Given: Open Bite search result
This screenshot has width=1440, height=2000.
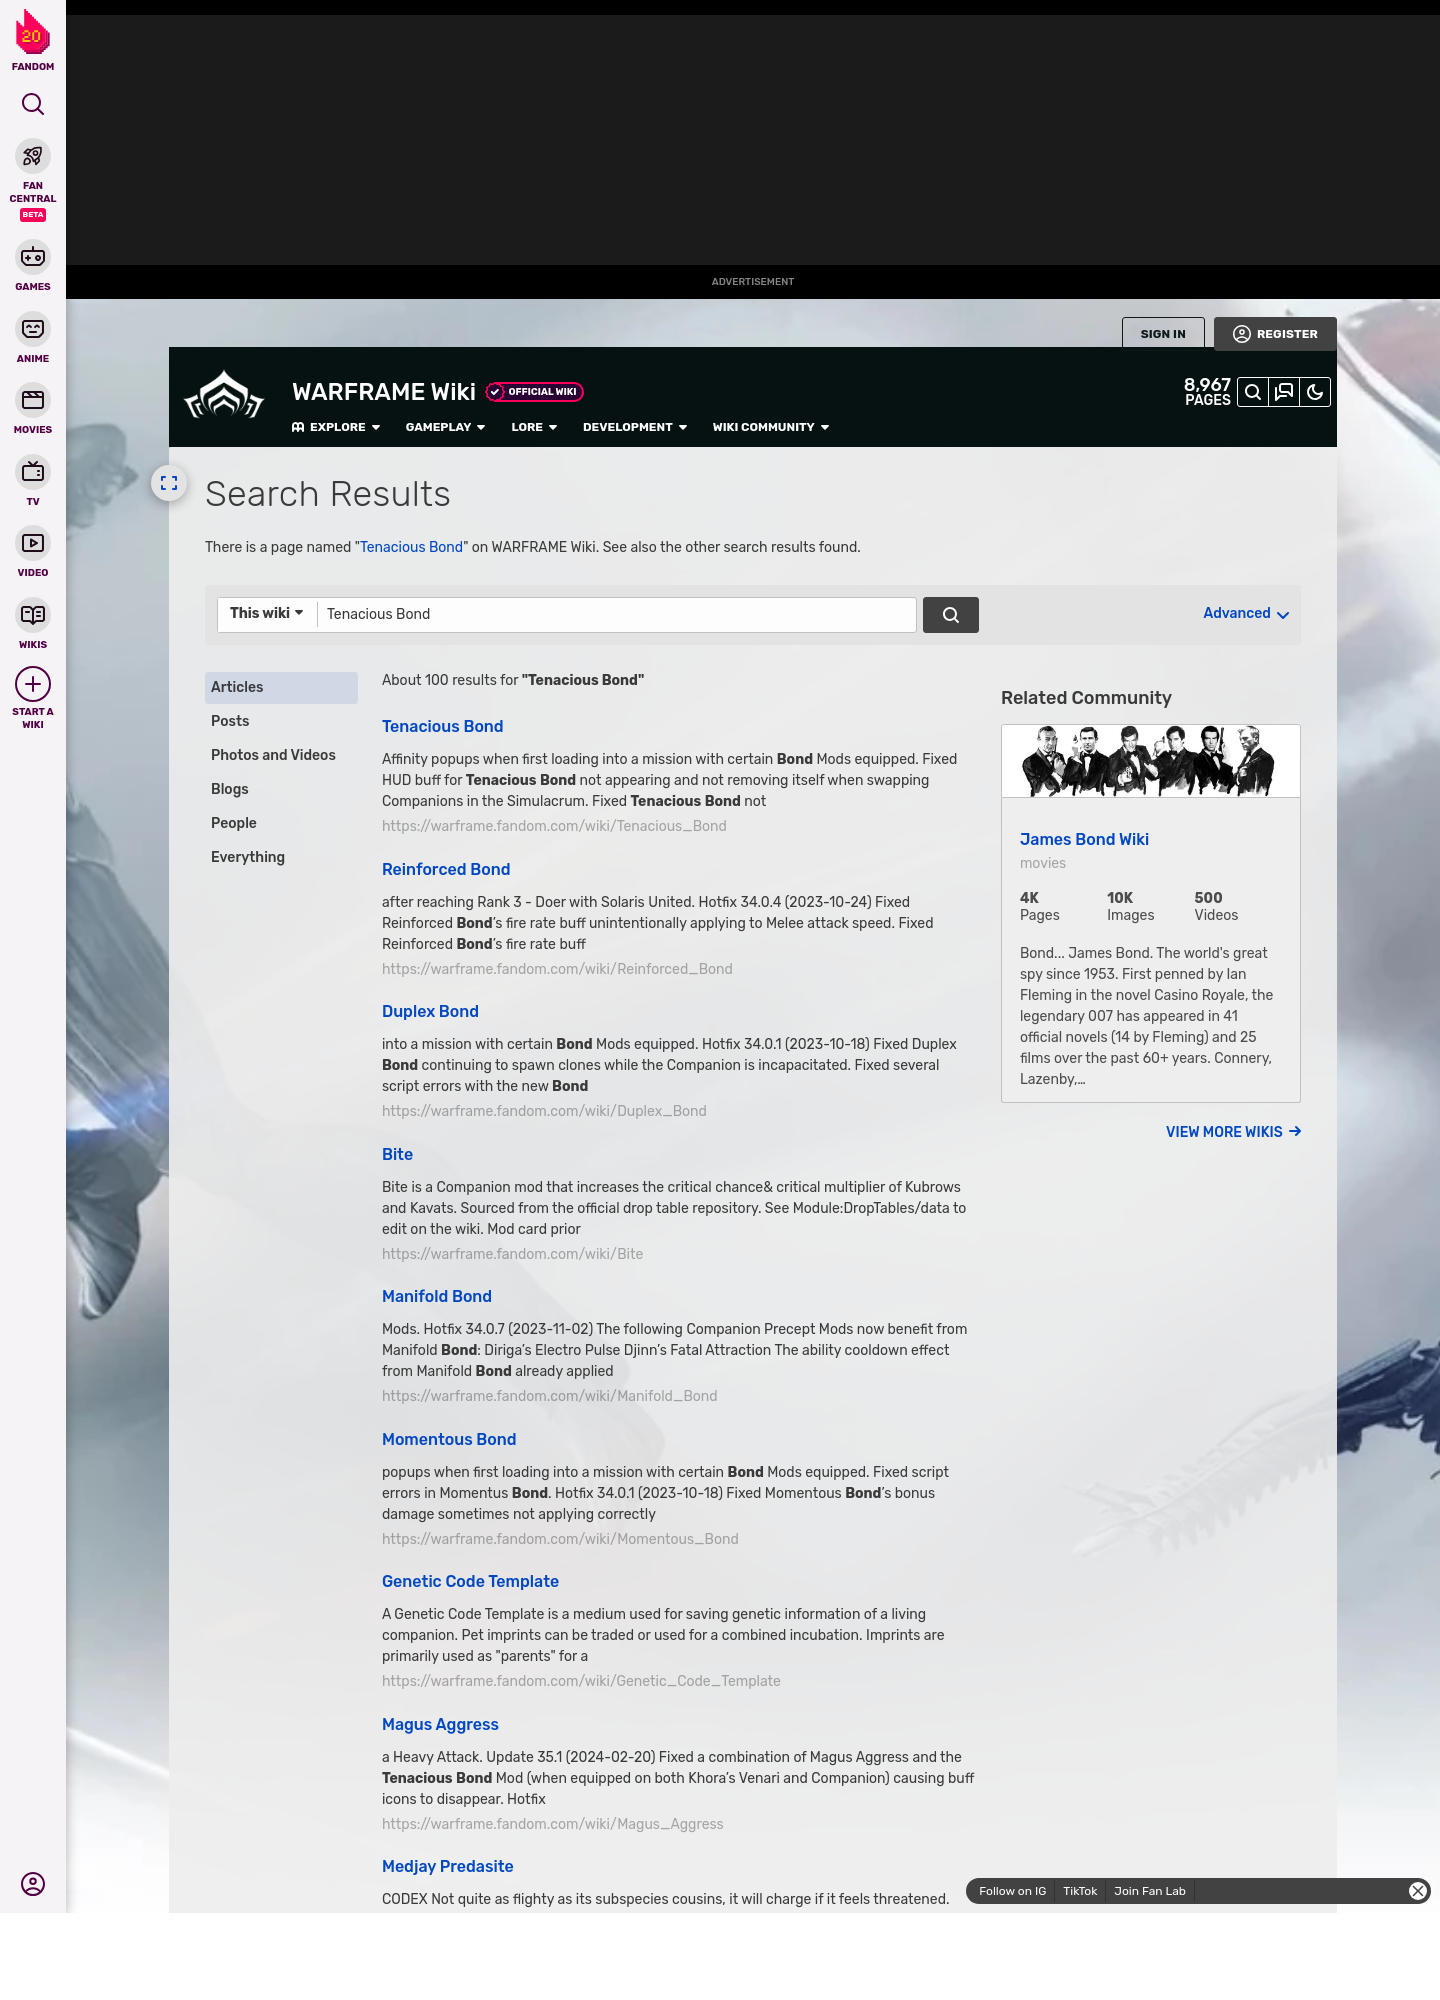Looking at the screenshot, I should (397, 1154).
